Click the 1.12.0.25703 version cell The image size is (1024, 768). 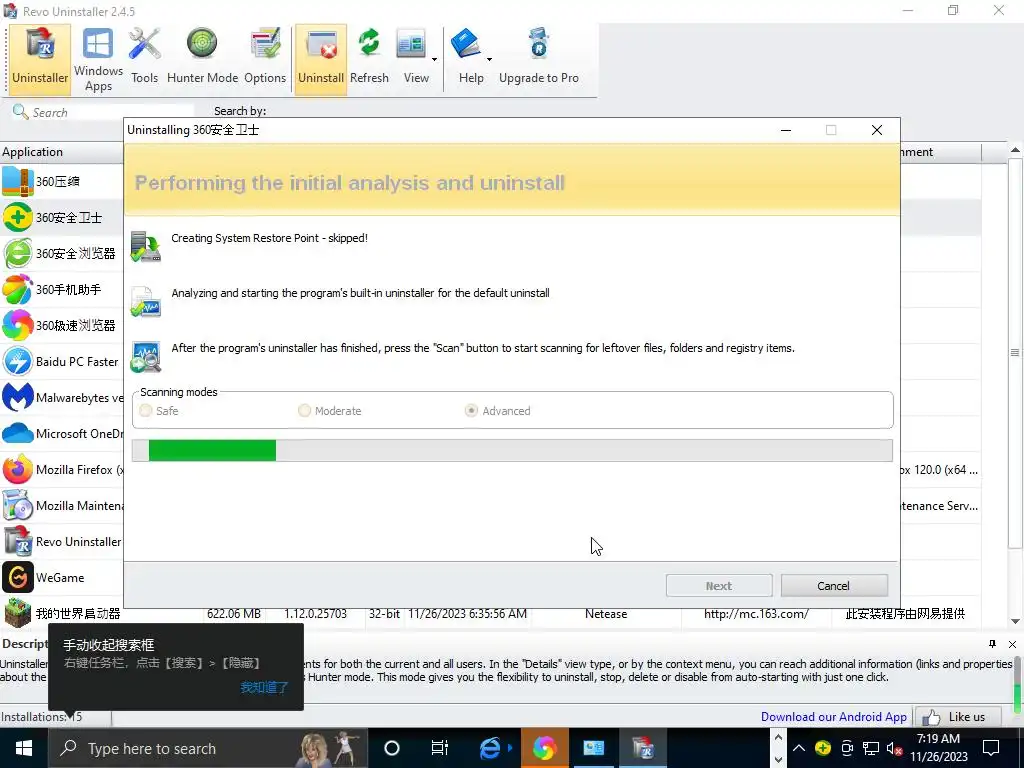point(315,614)
